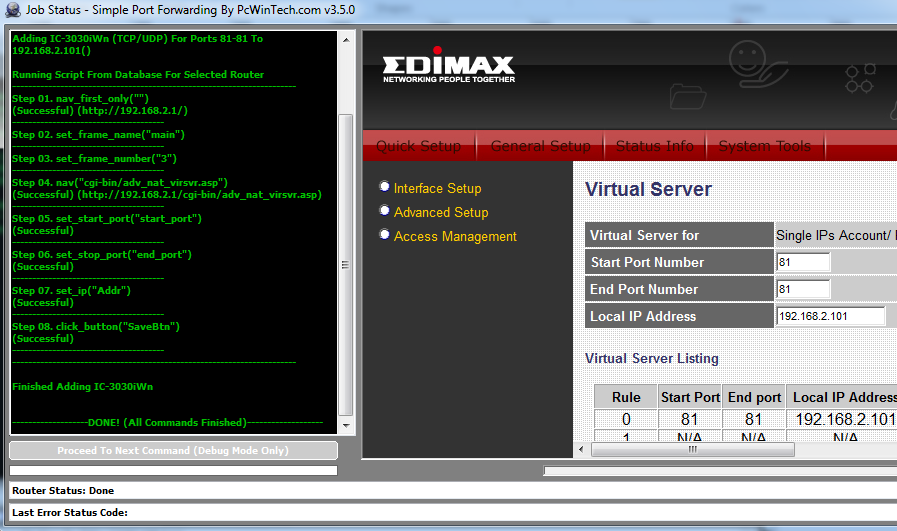Click the bullet beside Access Management
This screenshot has width=897, height=531.
coord(384,235)
